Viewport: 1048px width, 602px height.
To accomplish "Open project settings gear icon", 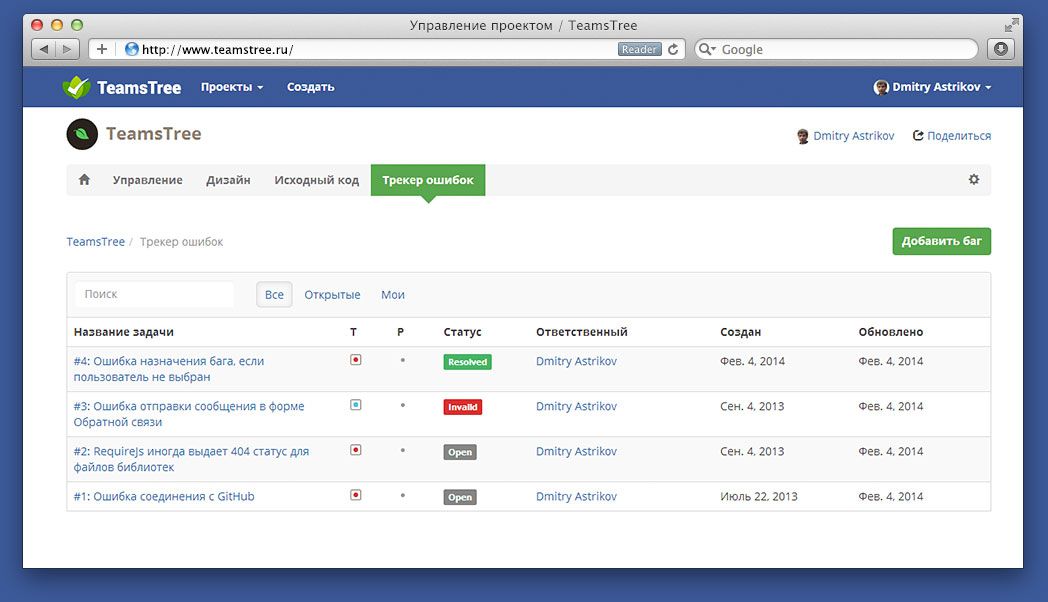I will (x=973, y=180).
